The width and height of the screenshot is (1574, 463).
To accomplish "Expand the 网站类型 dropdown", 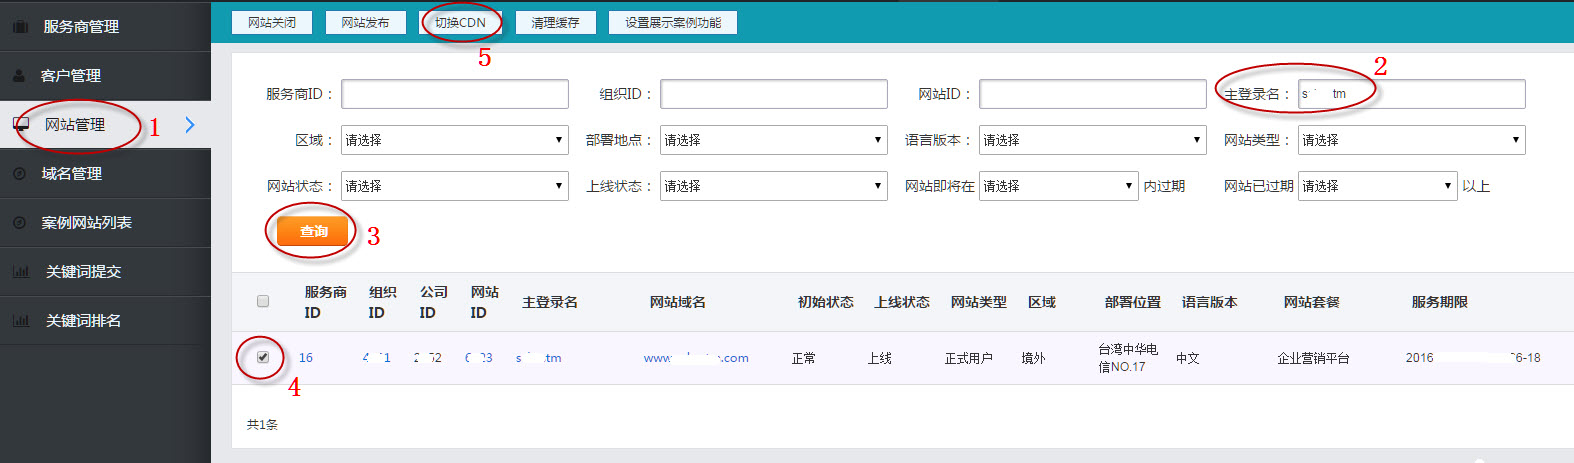I will (1410, 140).
